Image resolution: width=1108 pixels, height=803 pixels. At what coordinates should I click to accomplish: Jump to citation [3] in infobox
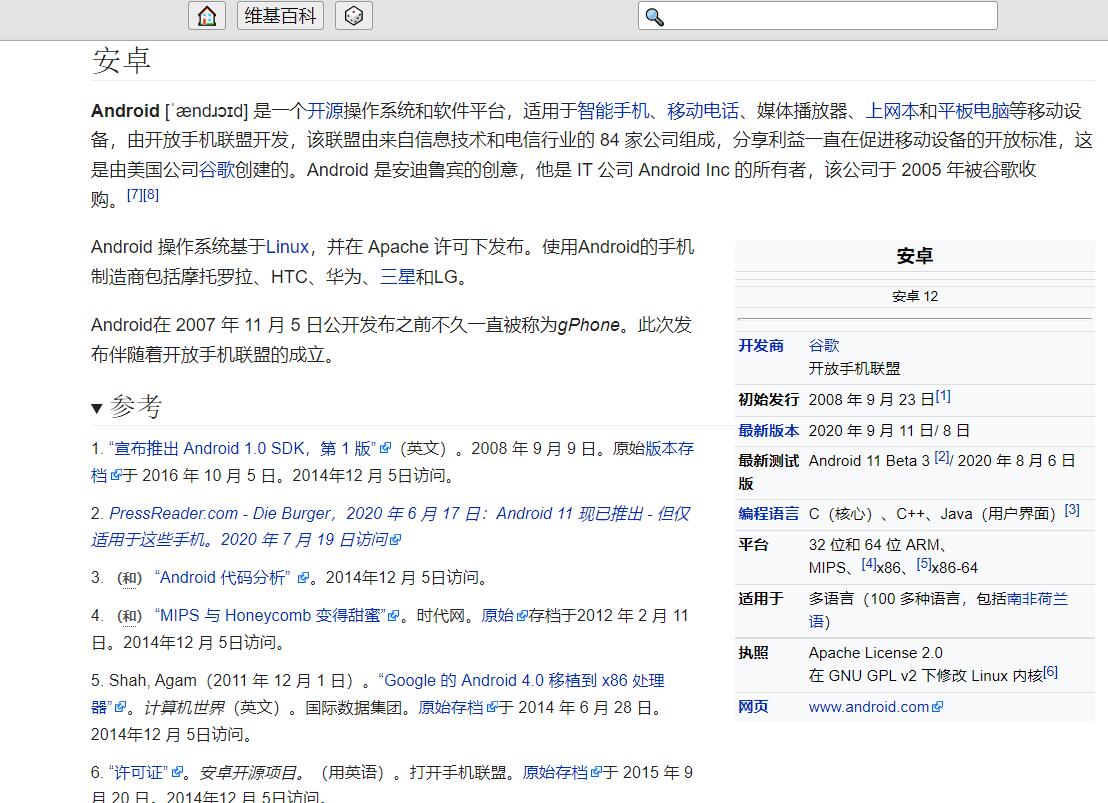click(x=1072, y=510)
